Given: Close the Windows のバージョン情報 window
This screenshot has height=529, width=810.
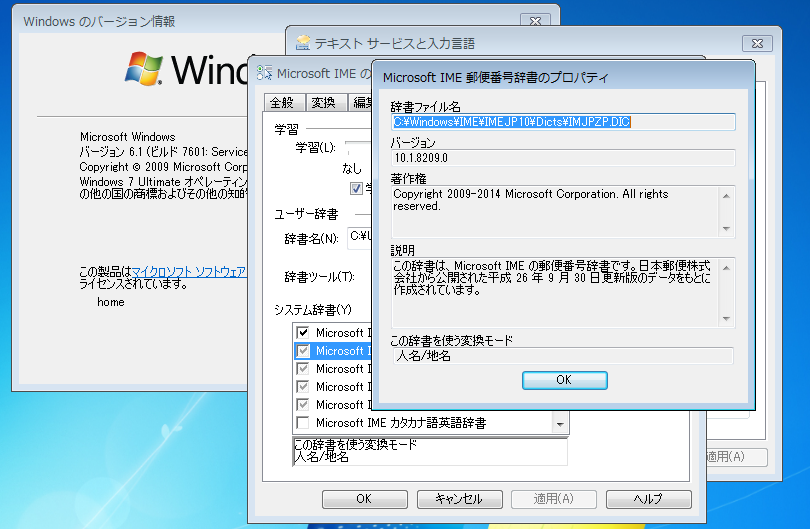Looking at the screenshot, I should 536,20.
